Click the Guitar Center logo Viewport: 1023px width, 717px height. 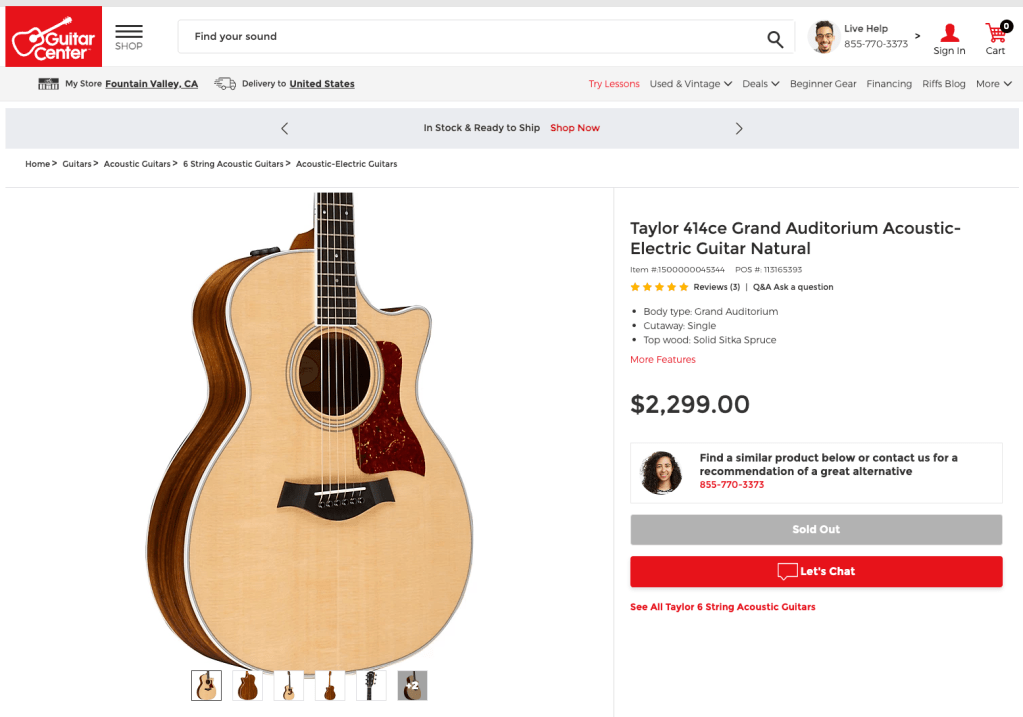(x=54, y=37)
